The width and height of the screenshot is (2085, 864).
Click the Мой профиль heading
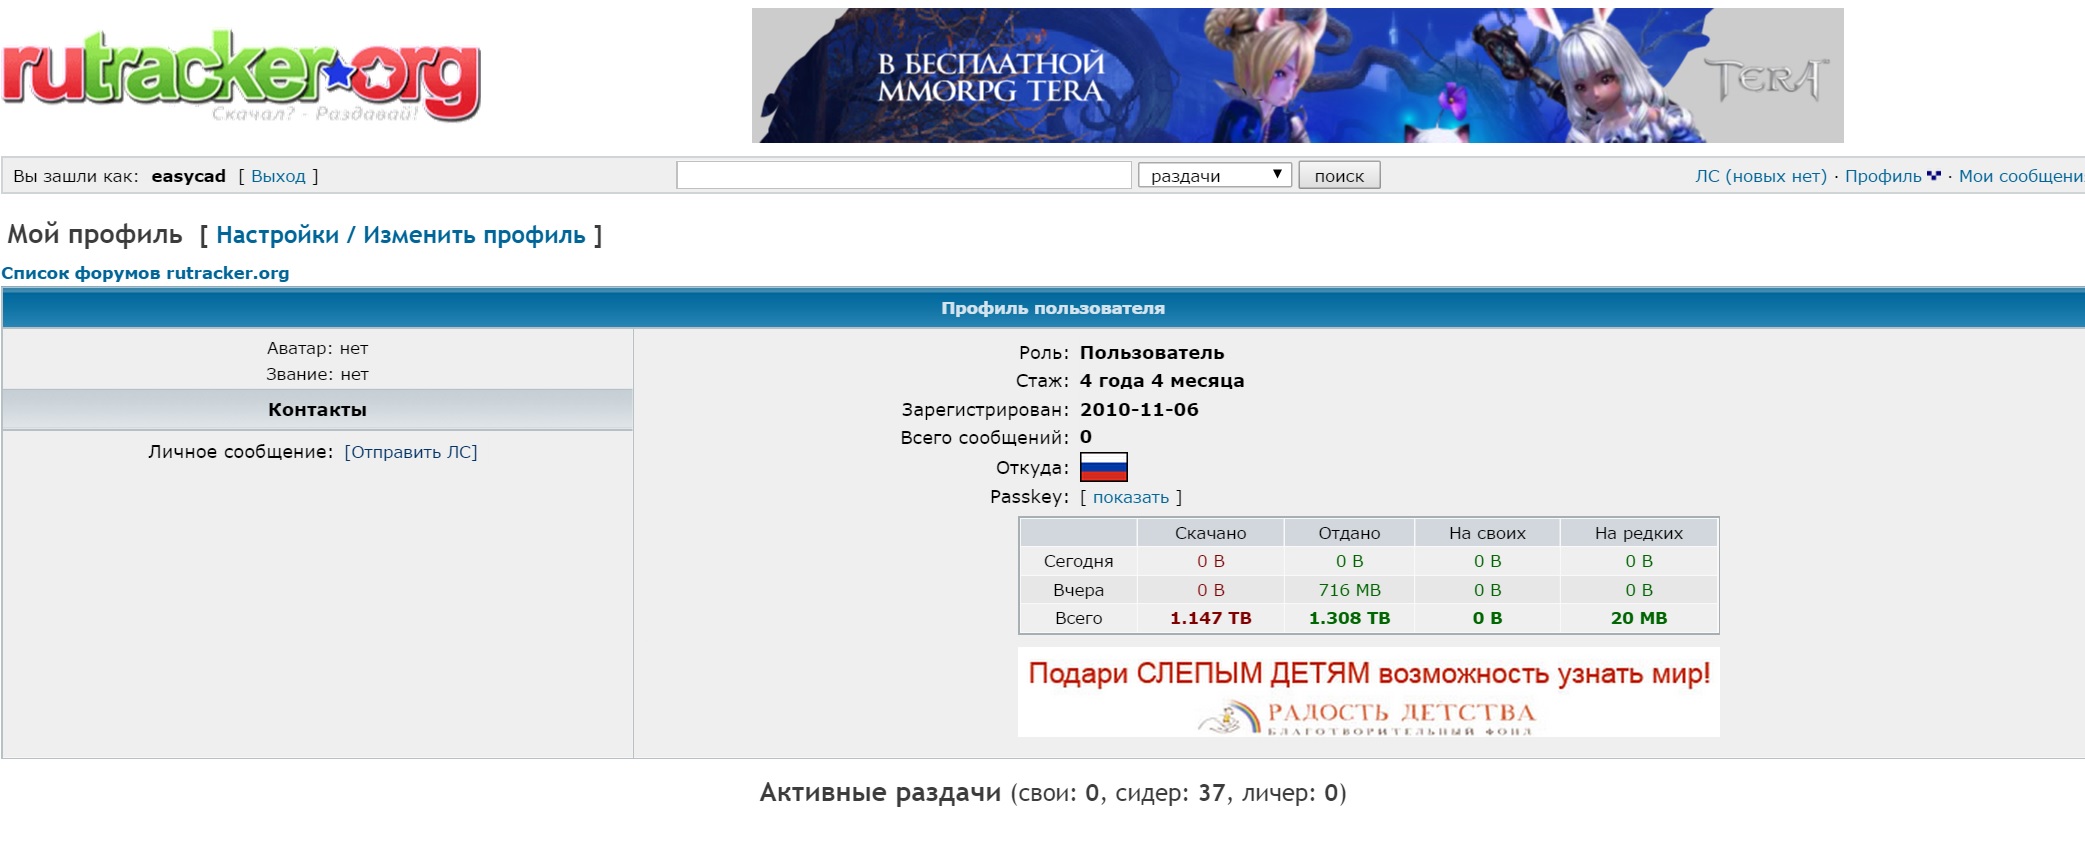pyautogui.click(x=95, y=235)
